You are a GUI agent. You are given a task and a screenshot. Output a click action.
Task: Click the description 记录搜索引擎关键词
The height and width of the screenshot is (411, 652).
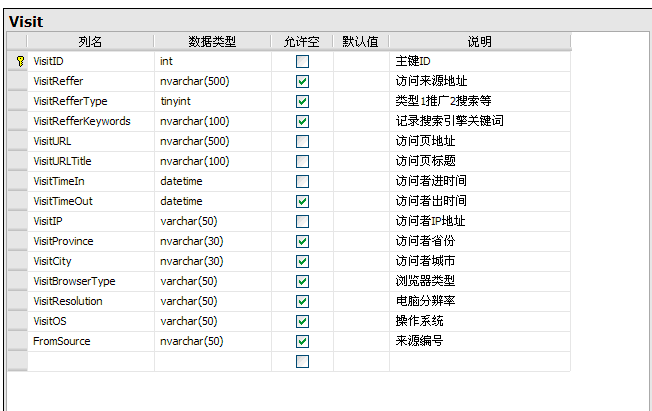point(449,121)
